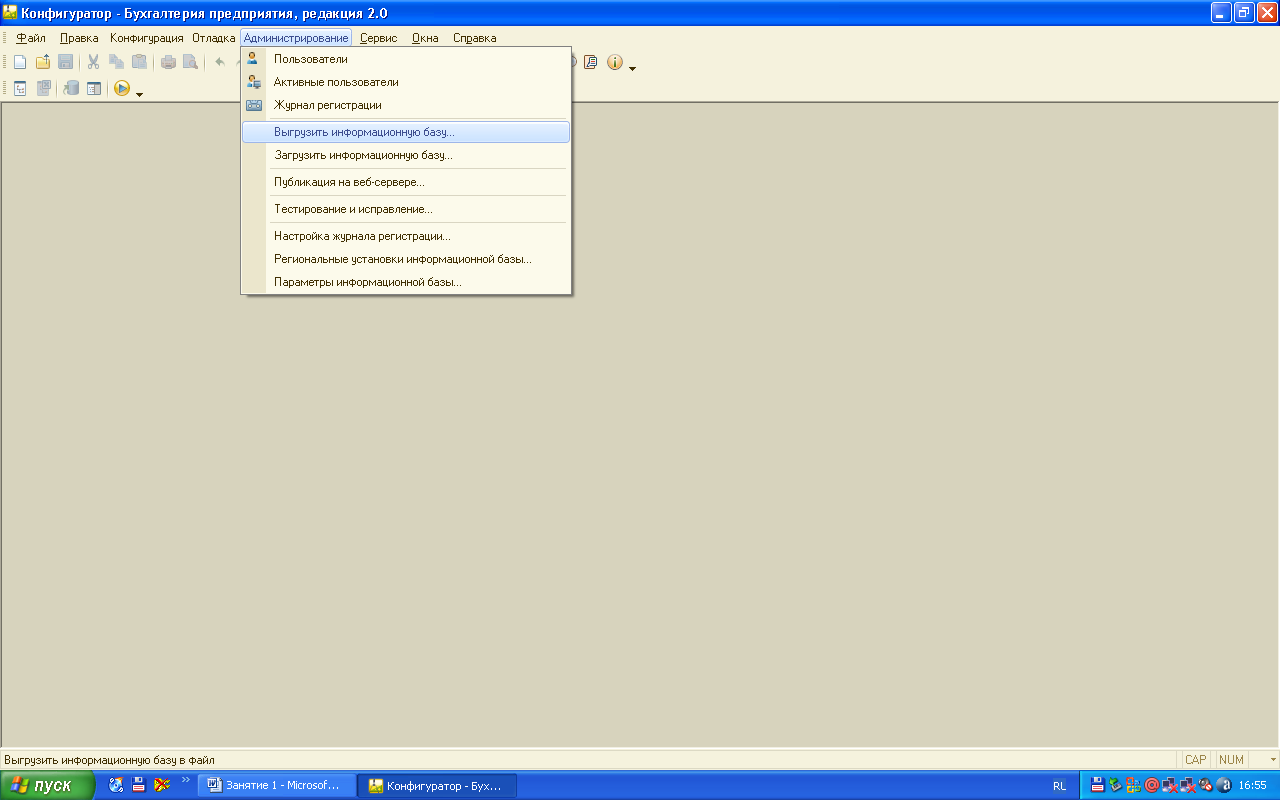Viewport: 1280px width, 800px height.
Task: Click the New document toolbar icon
Action: [x=20, y=62]
